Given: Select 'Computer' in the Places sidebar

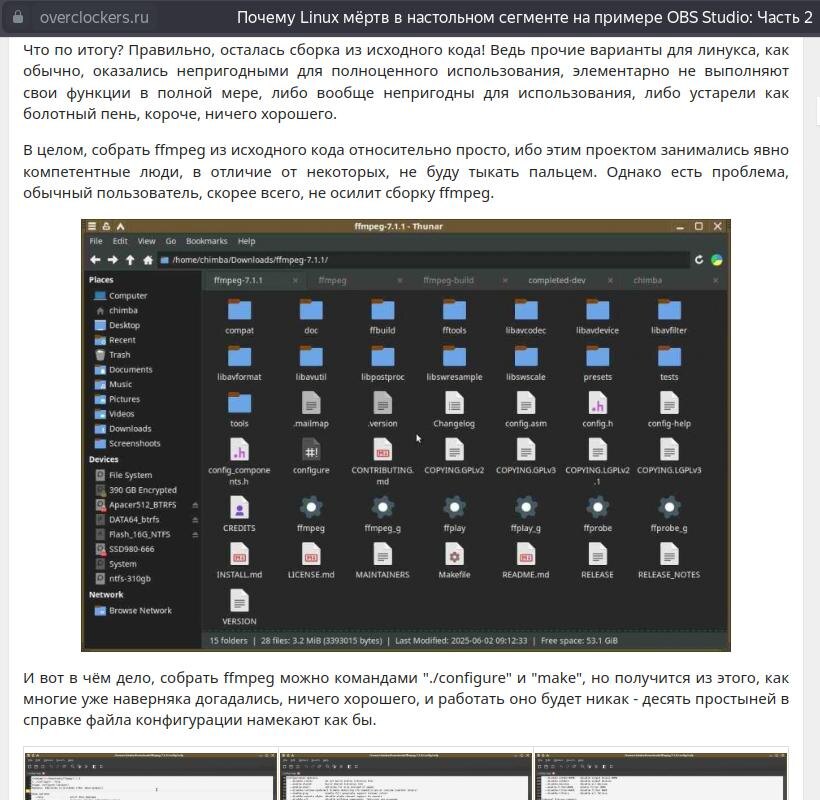Looking at the screenshot, I should tap(128, 295).
